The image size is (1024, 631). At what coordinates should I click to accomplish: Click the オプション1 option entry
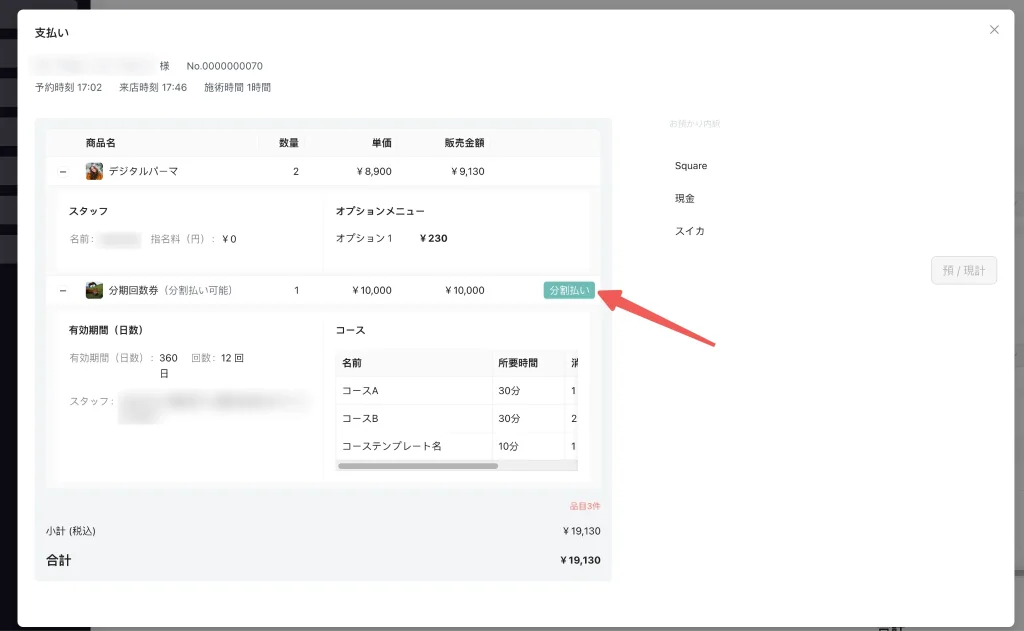(365, 239)
